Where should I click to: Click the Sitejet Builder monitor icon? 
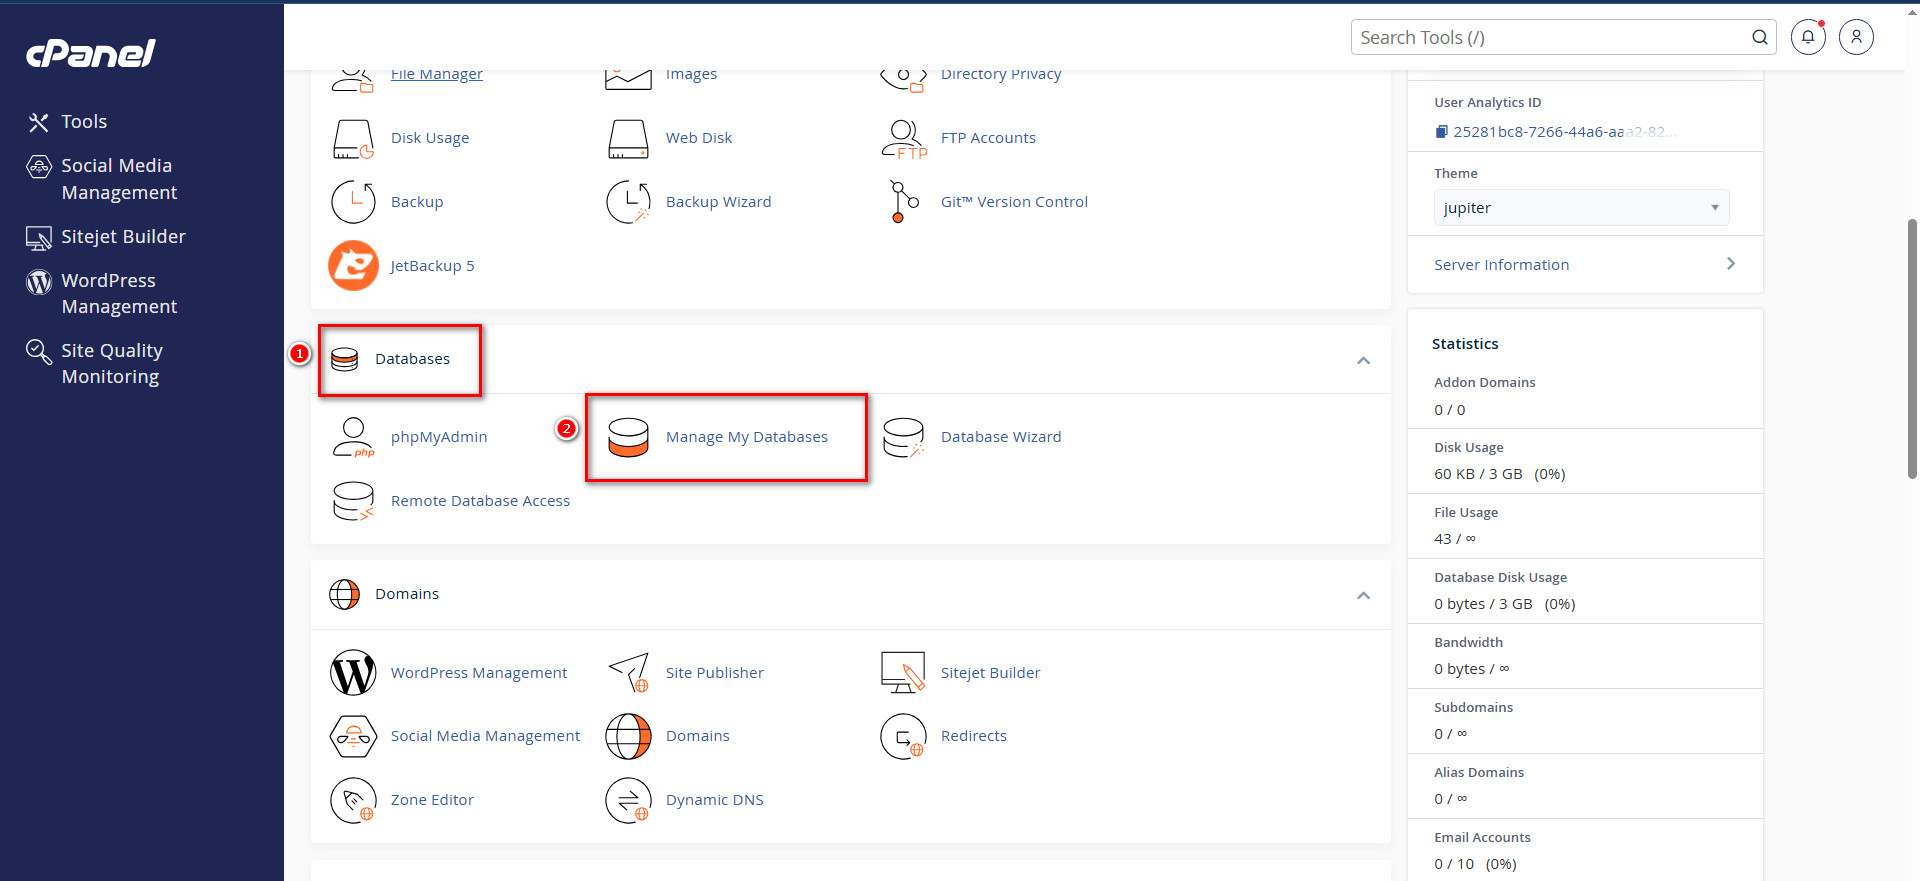904,673
